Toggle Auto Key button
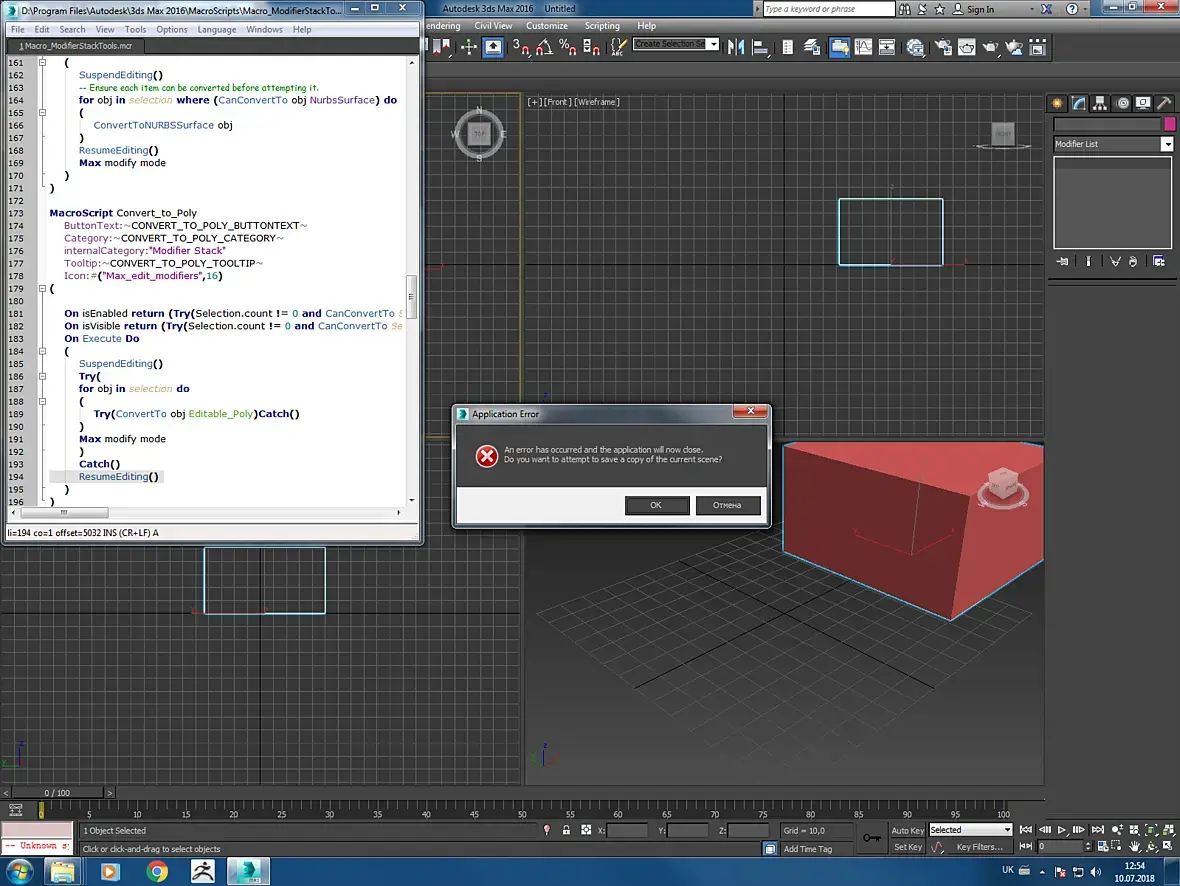The image size is (1180, 886). [x=908, y=830]
